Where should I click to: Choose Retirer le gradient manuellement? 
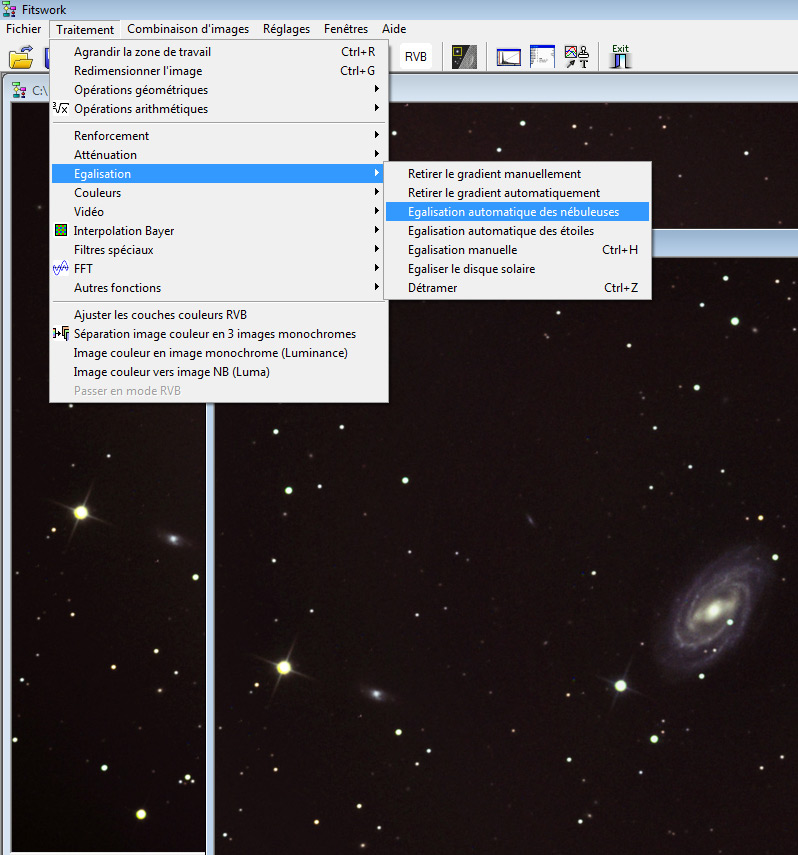tap(517, 174)
